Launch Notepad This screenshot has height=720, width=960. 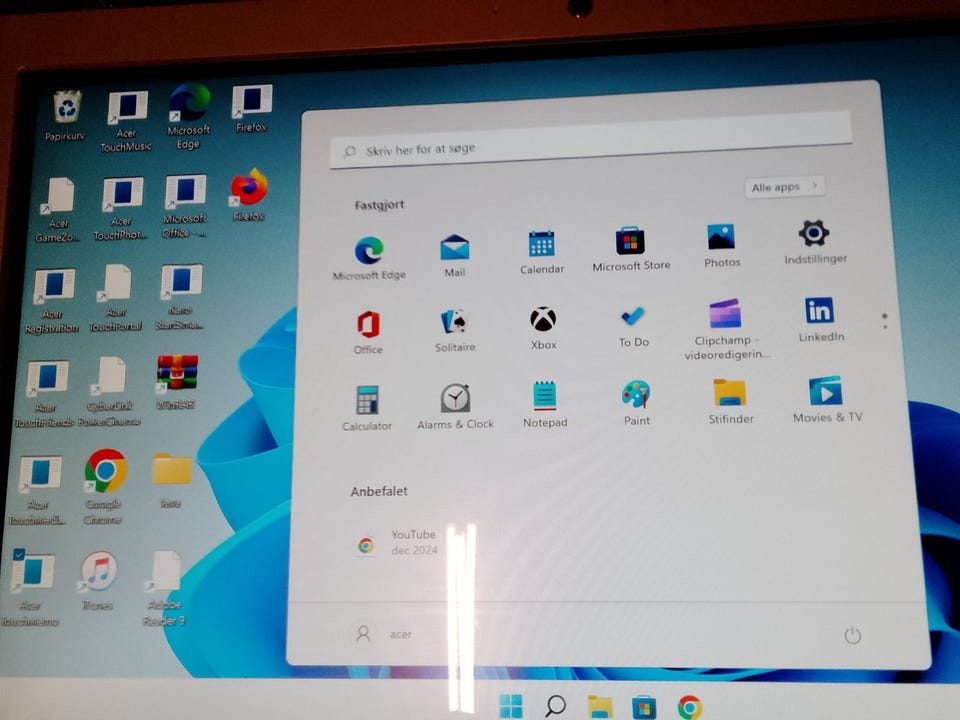(544, 404)
